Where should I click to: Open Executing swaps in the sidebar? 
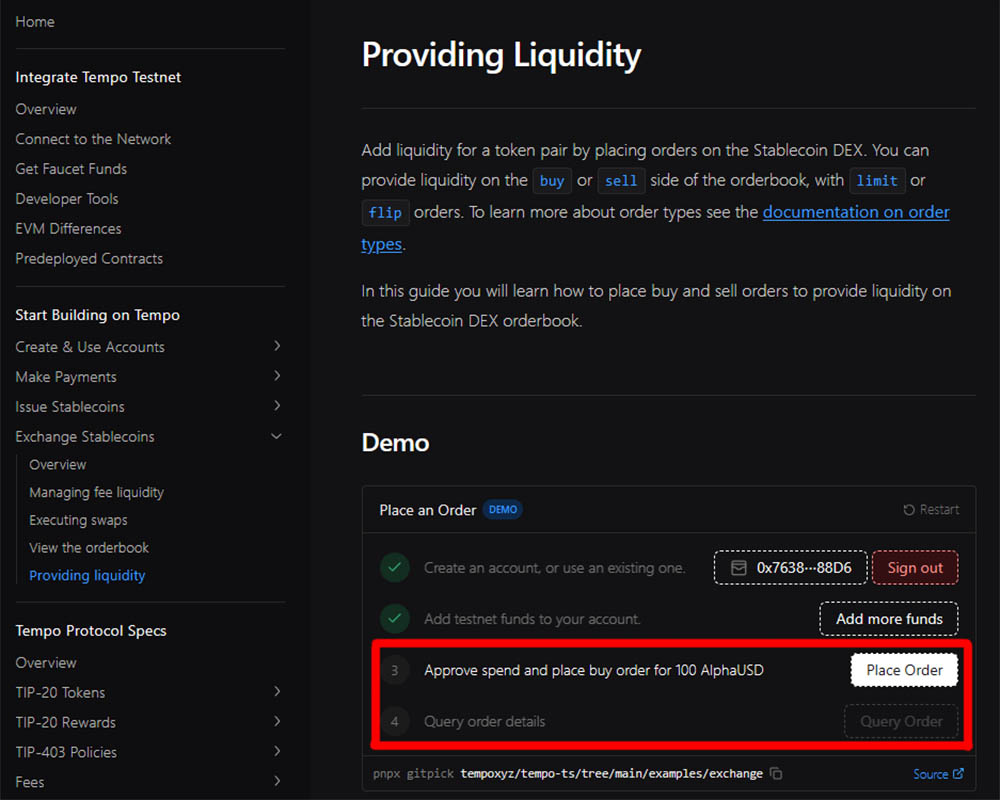click(78, 520)
